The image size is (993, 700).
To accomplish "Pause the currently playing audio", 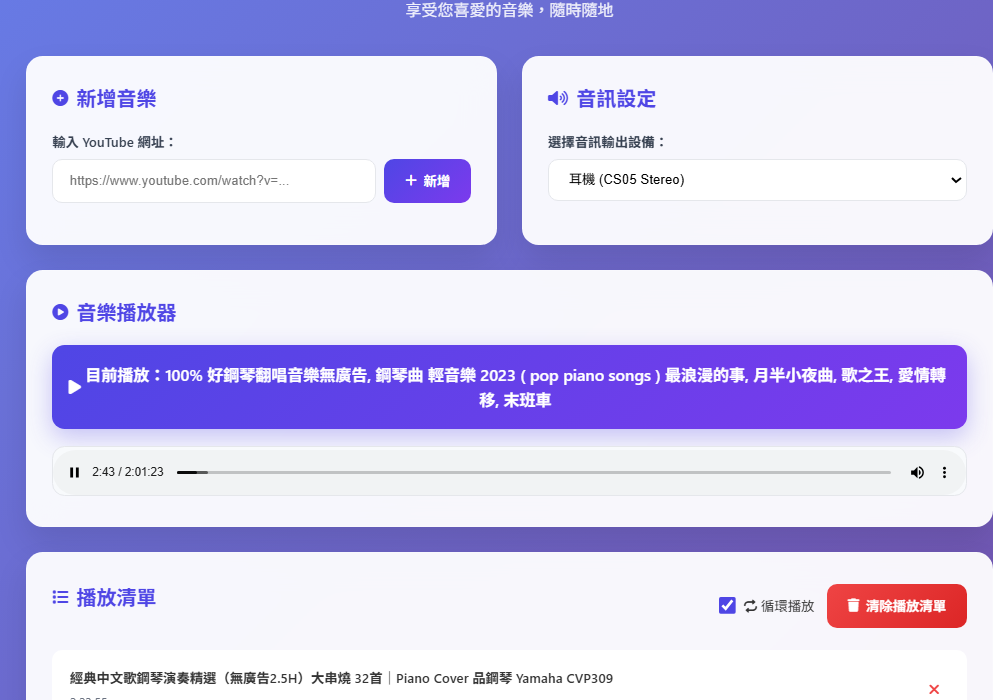I will [74, 472].
